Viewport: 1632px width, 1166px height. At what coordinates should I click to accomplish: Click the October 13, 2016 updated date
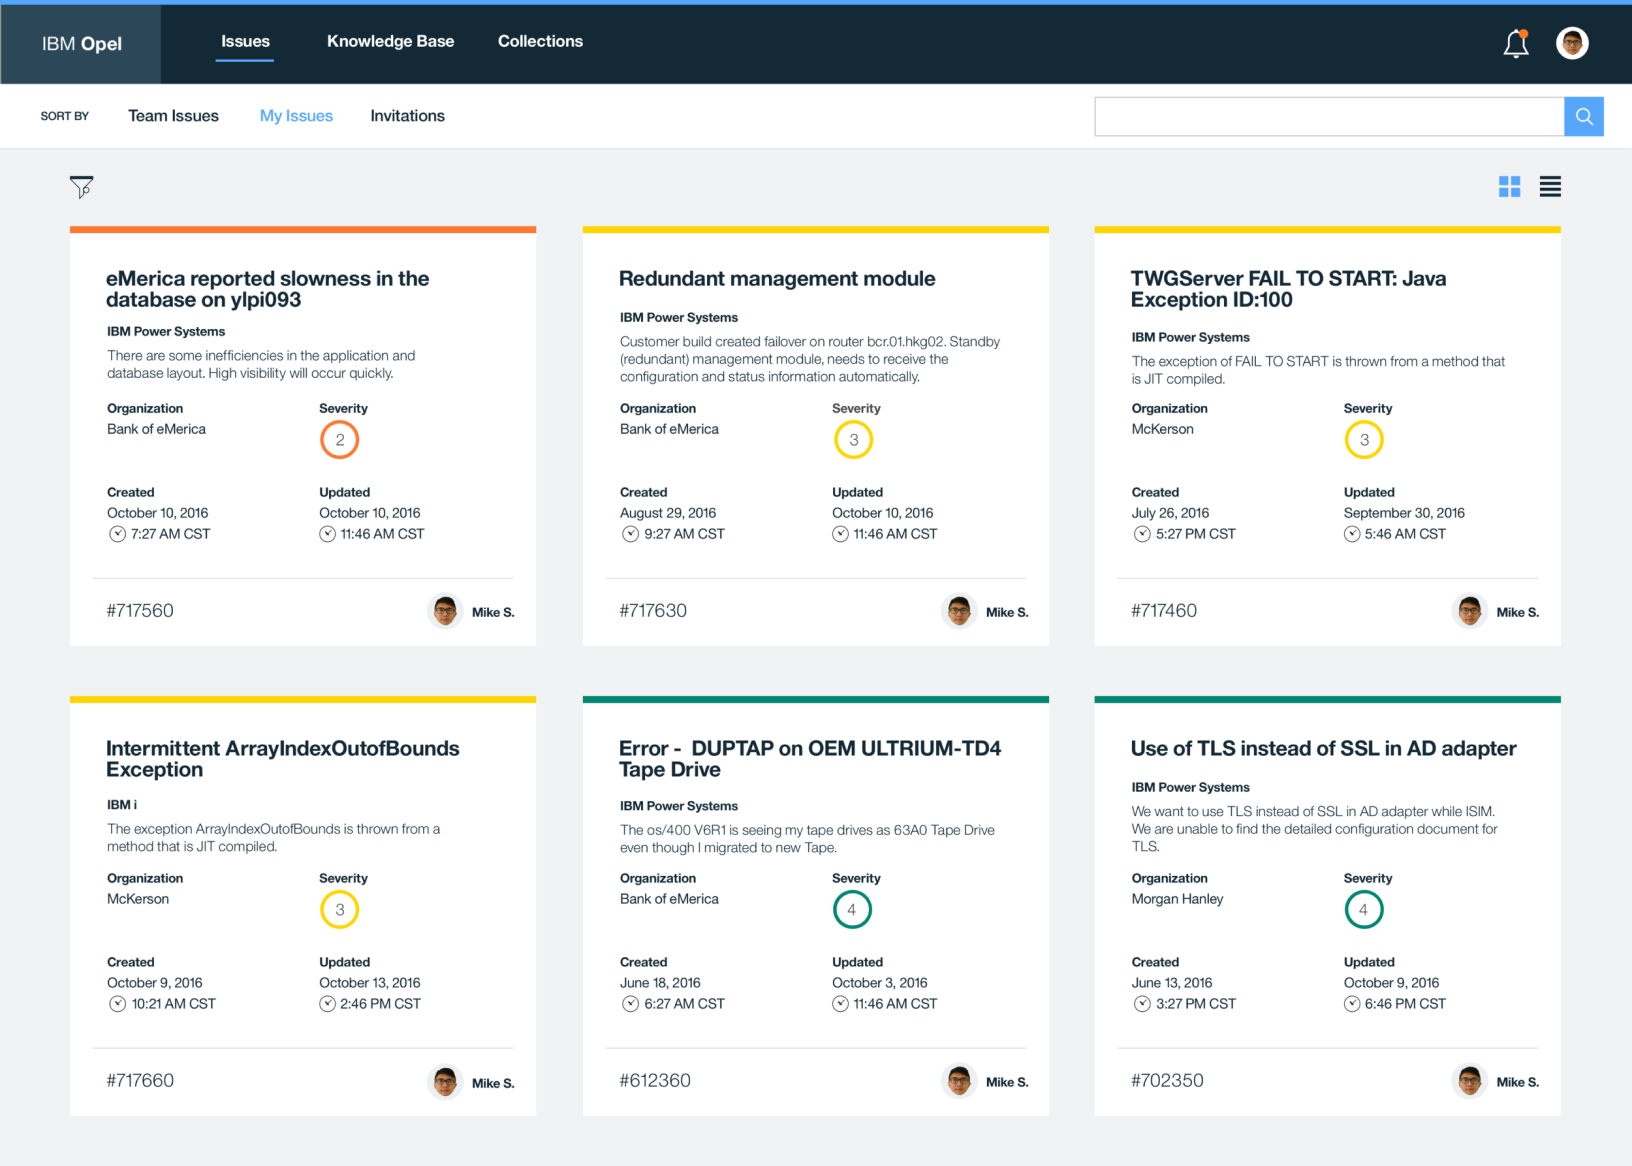pyautogui.click(x=370, y=983)
